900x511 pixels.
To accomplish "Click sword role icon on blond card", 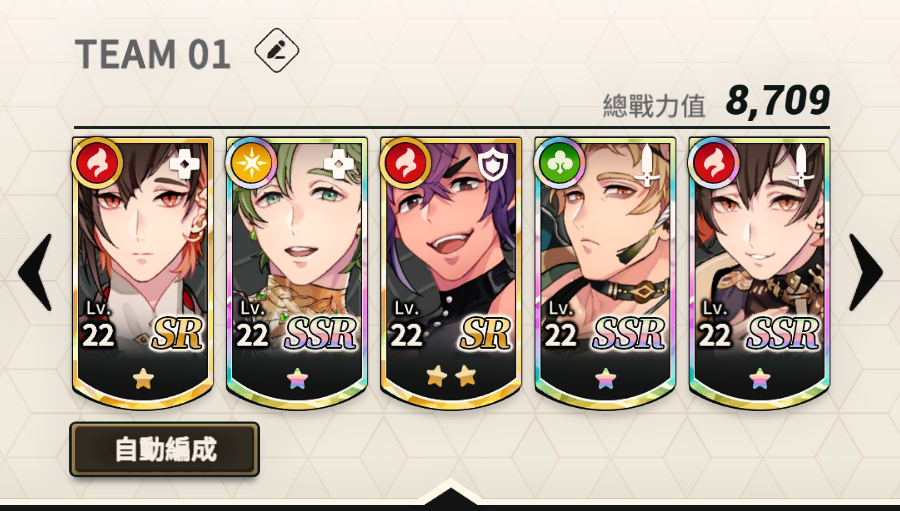I will coord(647,165).
